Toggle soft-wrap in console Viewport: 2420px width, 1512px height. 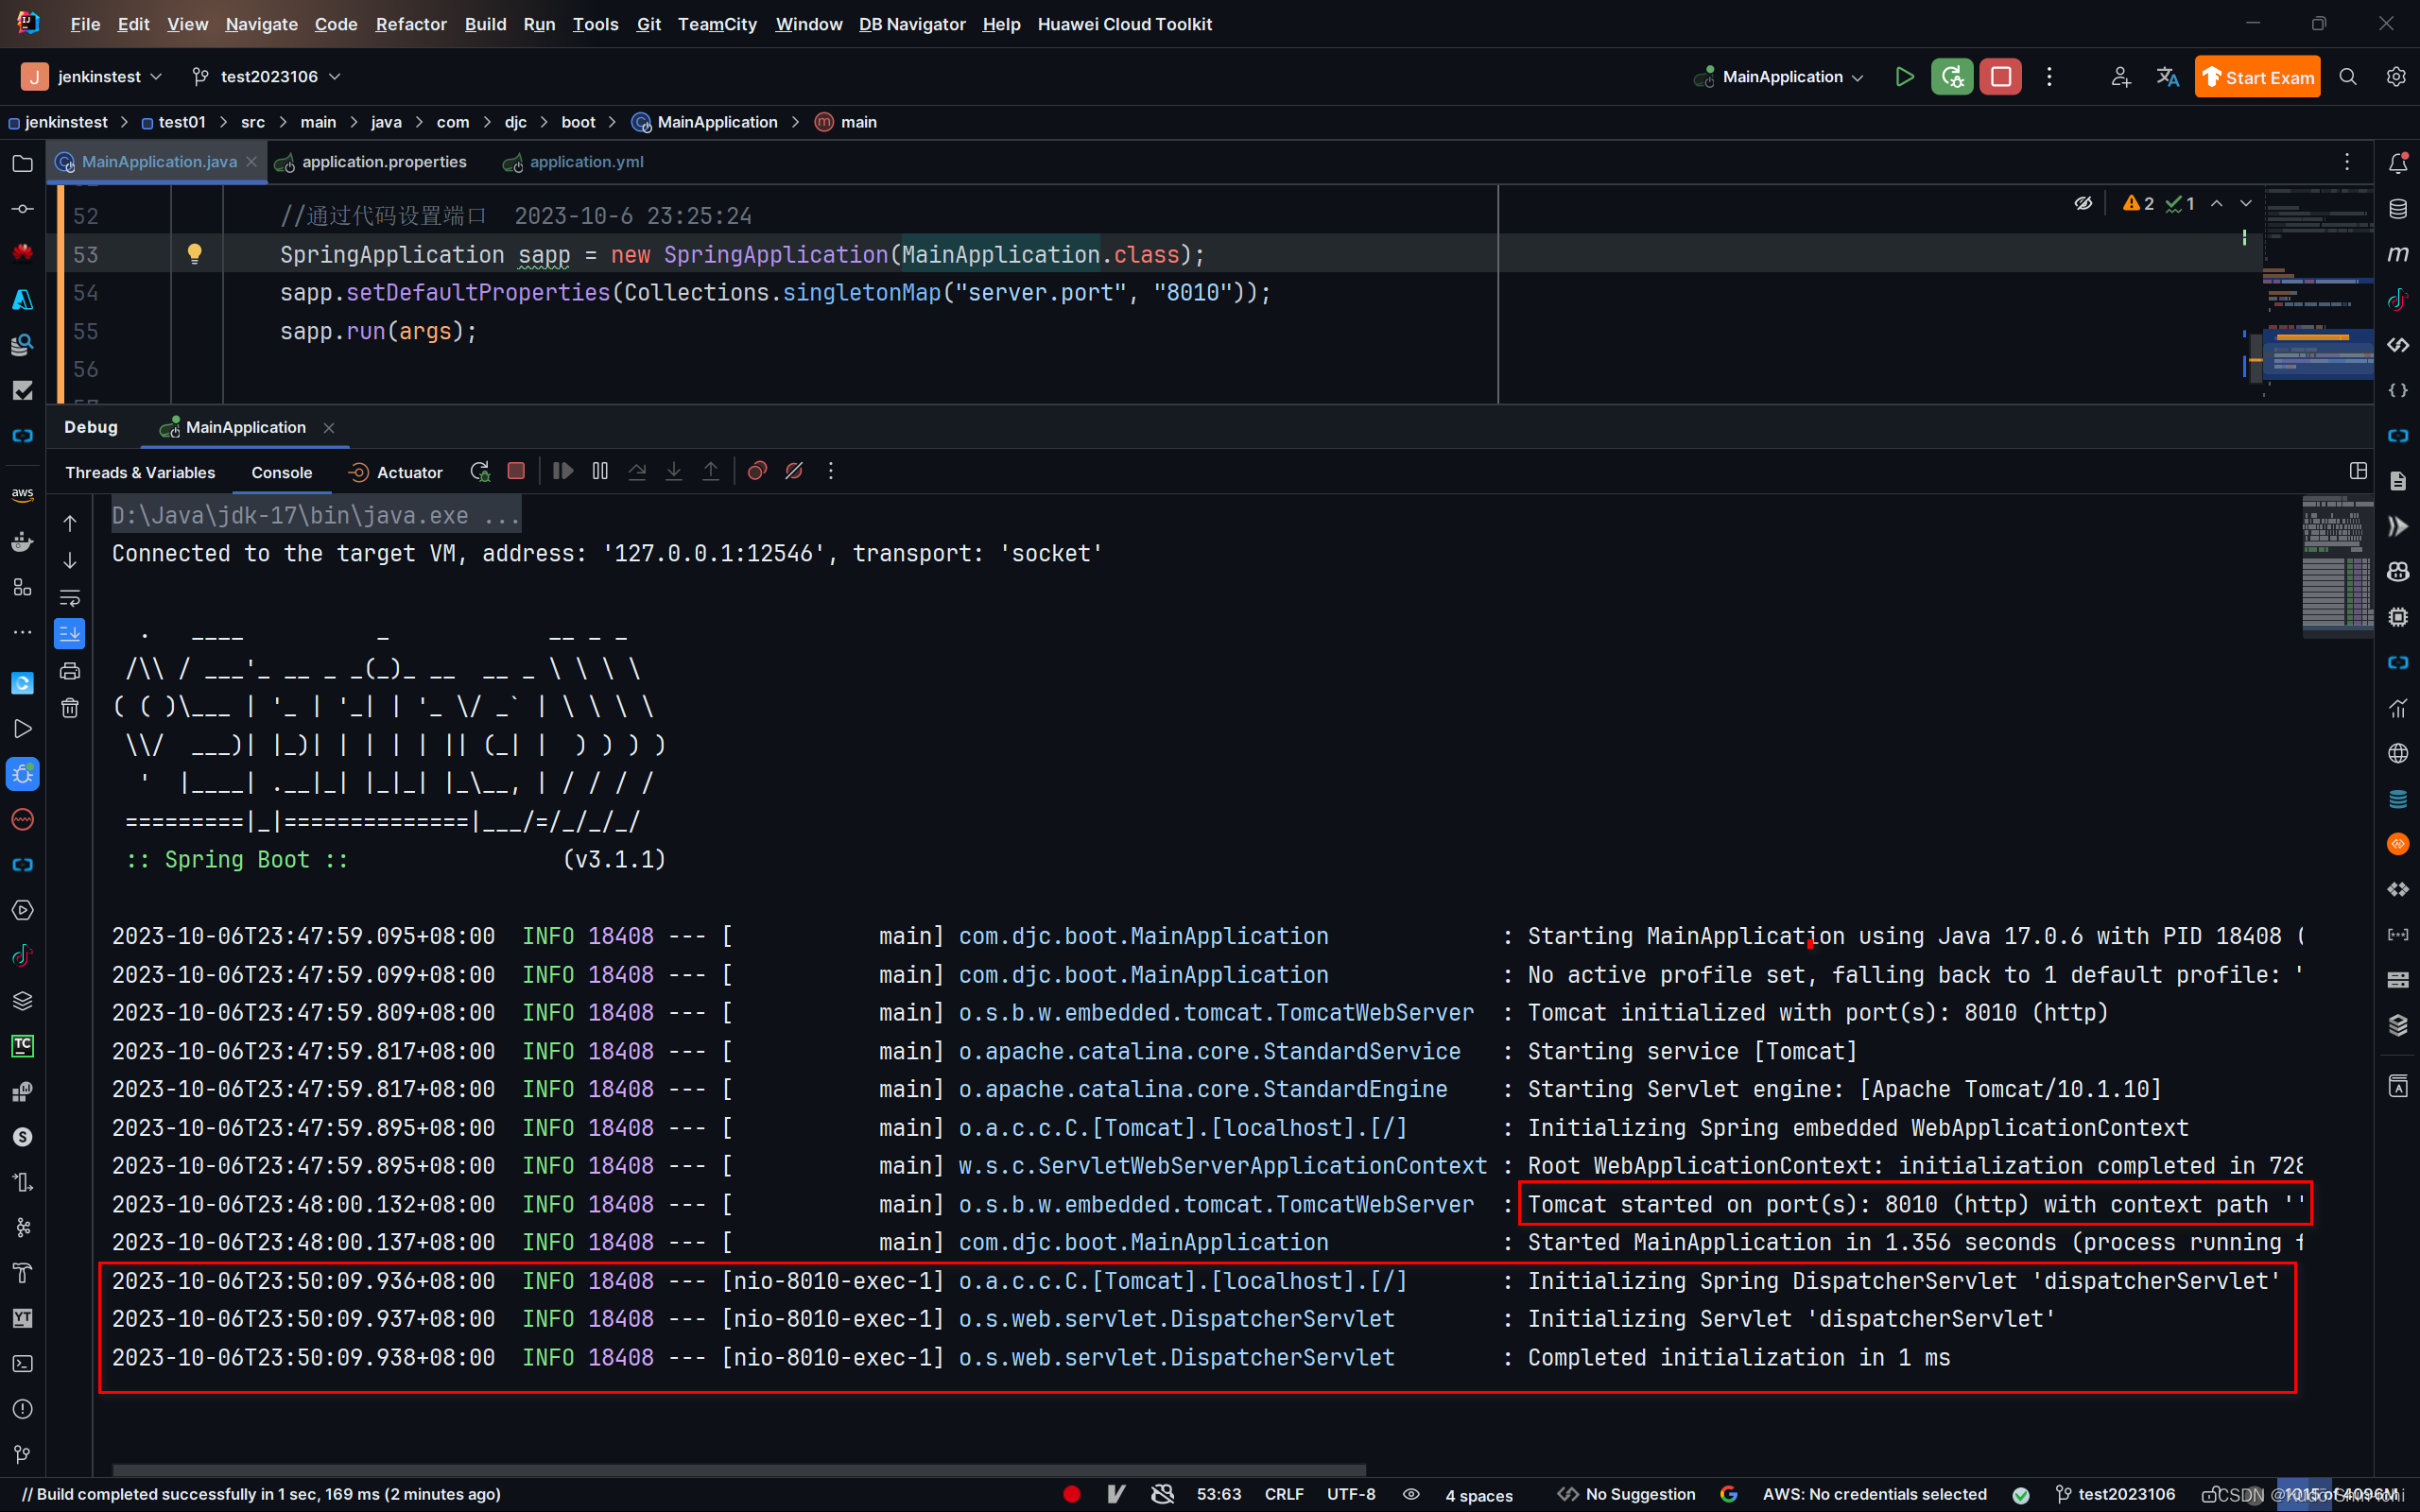tap(70, 598)
